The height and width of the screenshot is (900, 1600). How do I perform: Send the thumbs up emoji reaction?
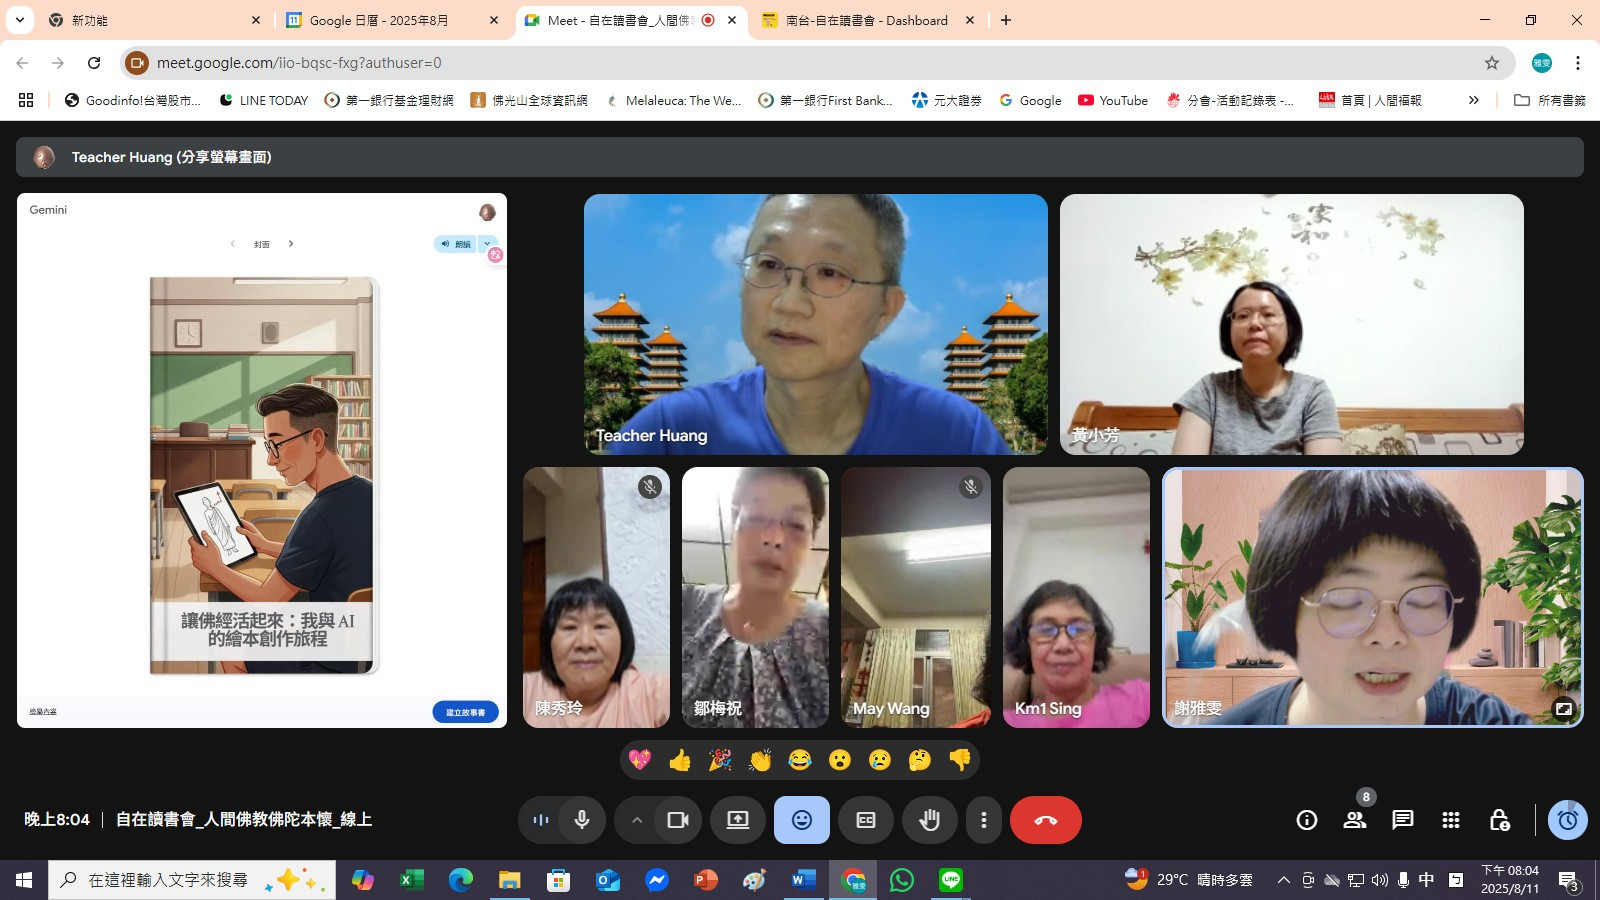(680, 760)
